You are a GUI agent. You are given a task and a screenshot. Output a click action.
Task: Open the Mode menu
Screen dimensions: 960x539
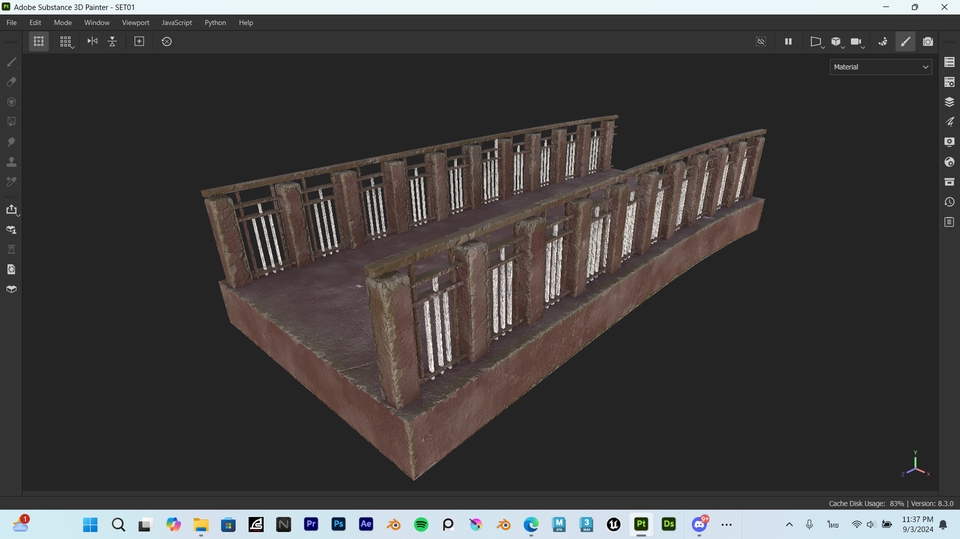tap(62, 23)
